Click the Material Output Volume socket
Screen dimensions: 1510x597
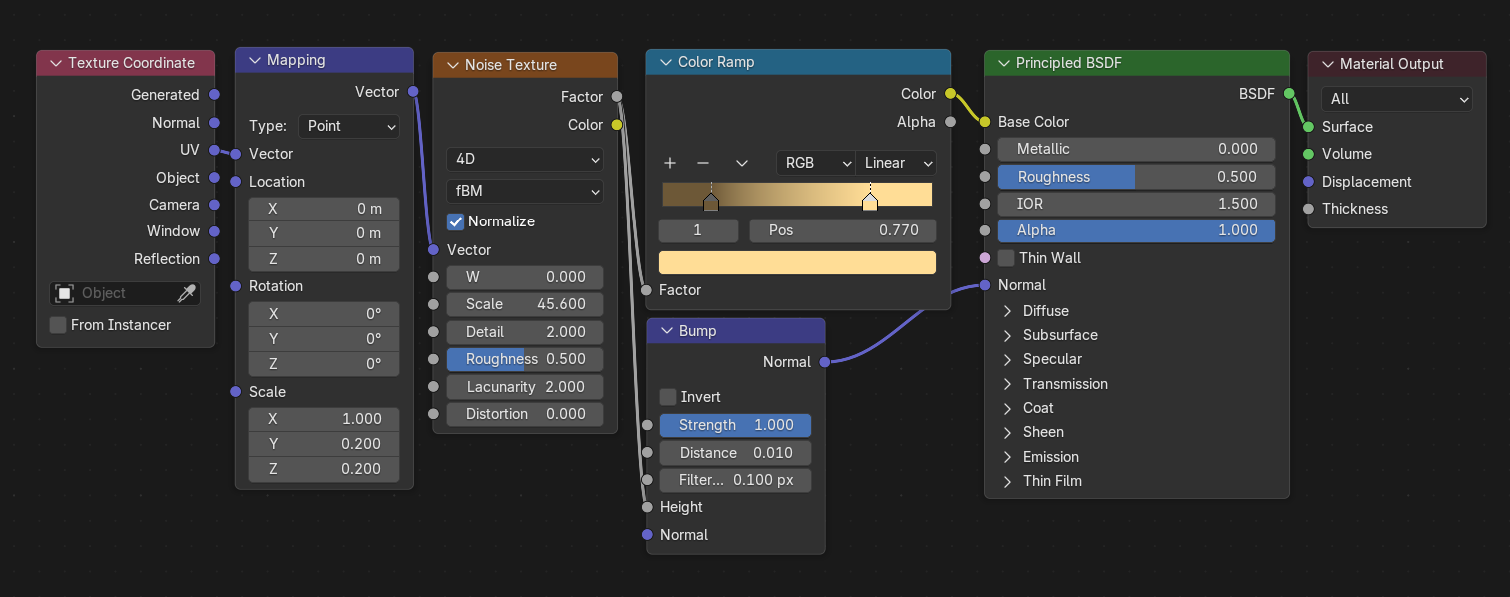[1308, 154]
